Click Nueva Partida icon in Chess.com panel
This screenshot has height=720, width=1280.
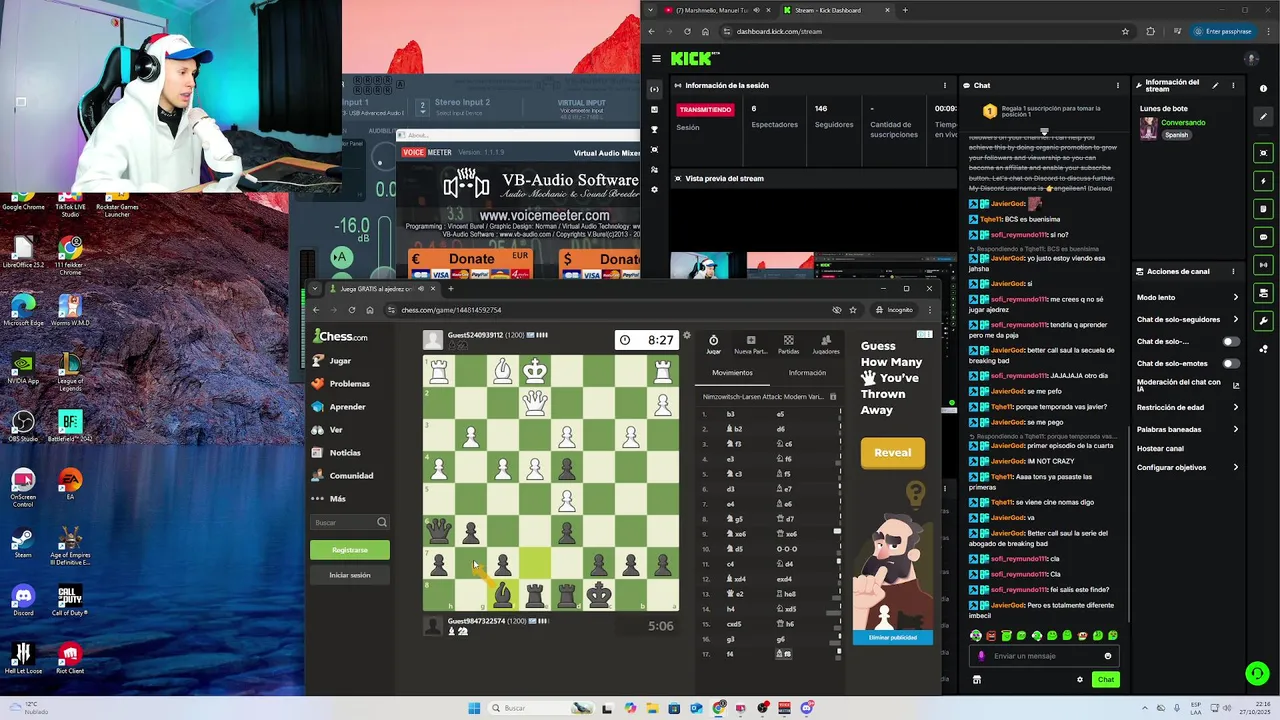click(x=751, y=345)
